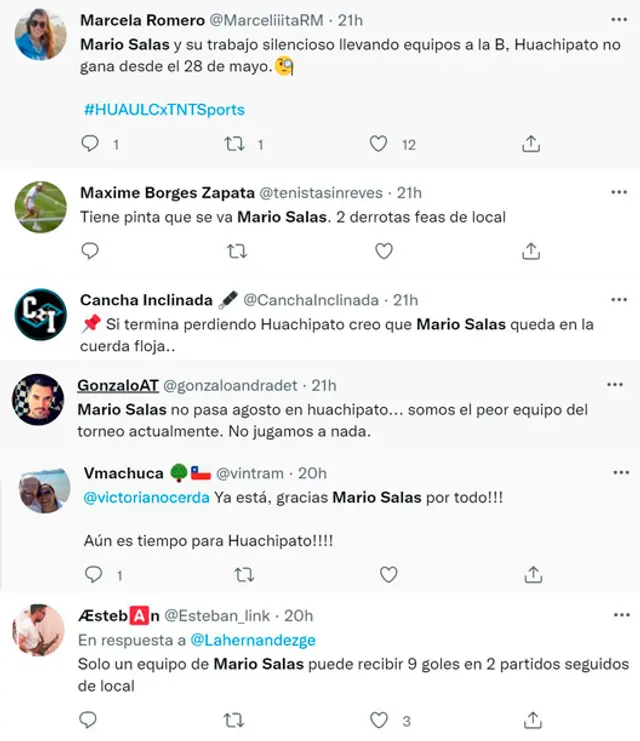This screenshot has width=640, height=741.
Task: Like Marcela Romero's tweet about Mario Salas
Action: [378, 145]
